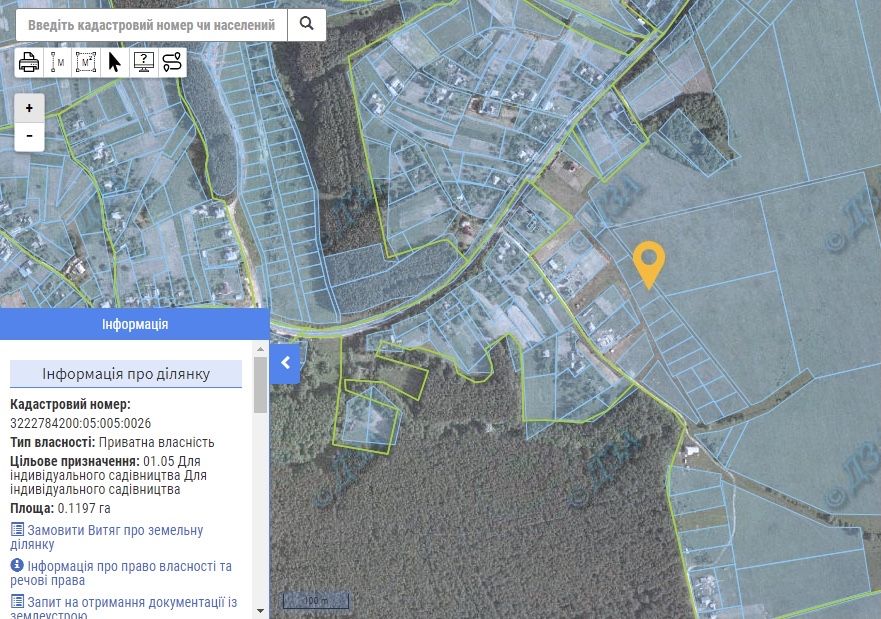This screenshot has width=881, height=619.
Task: Select the pointer cursor tool
Action: 115,62
